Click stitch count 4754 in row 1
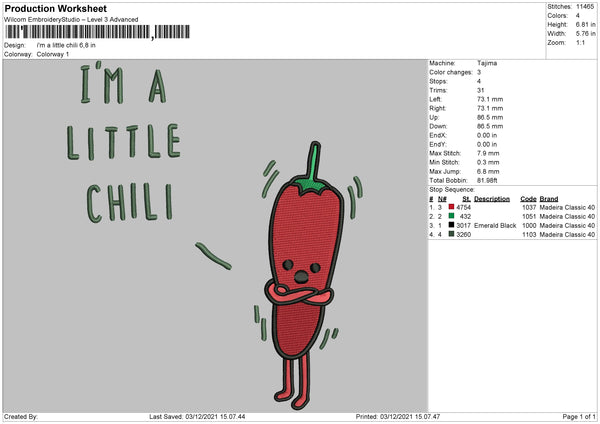The height and width of the screenshot is (424, 600). [x=463, y=207]
